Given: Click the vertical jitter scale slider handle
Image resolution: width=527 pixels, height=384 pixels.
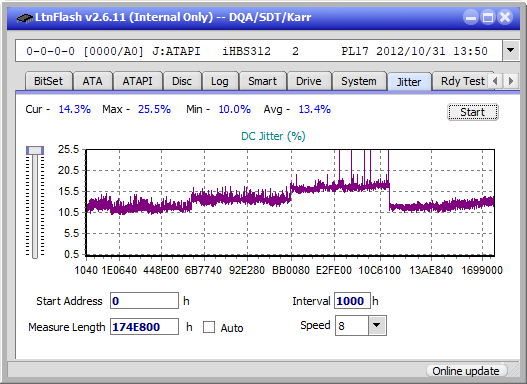Looking at the screenshot, I should point(35,150).
